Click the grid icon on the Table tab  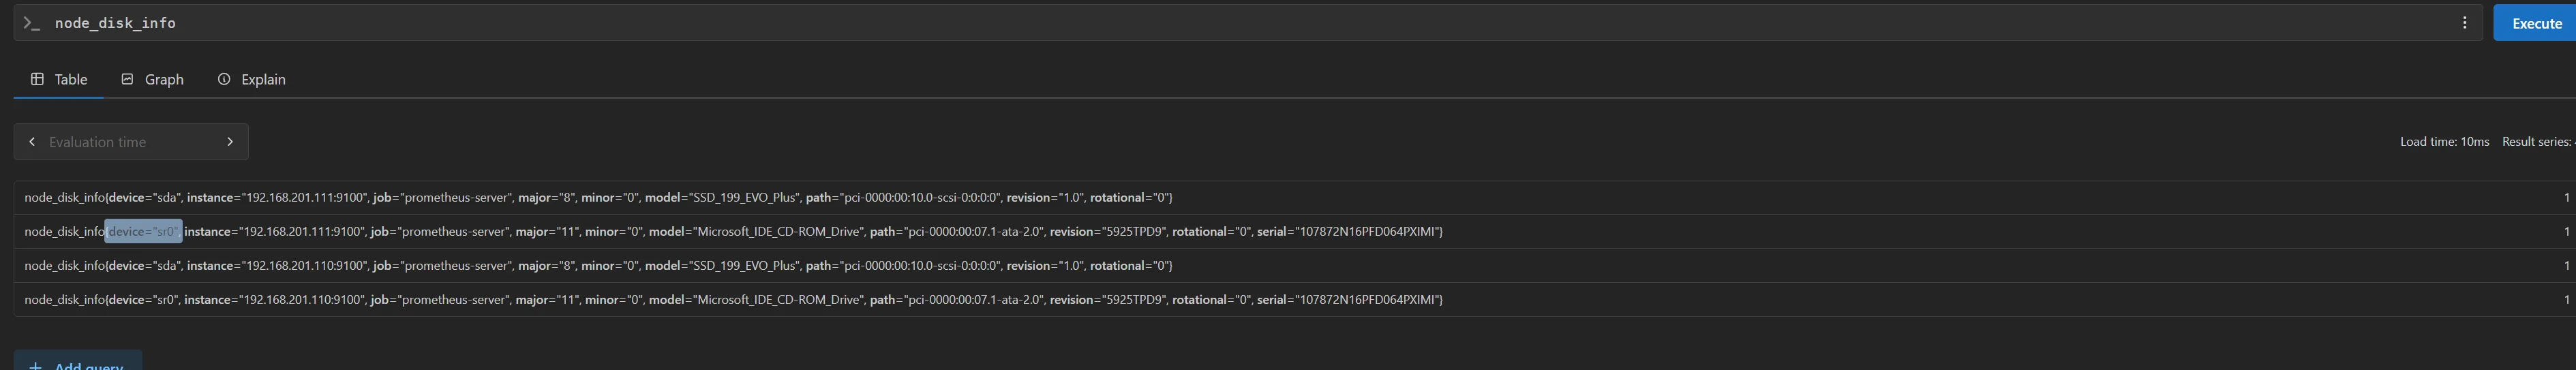click(x=37, y=79)
